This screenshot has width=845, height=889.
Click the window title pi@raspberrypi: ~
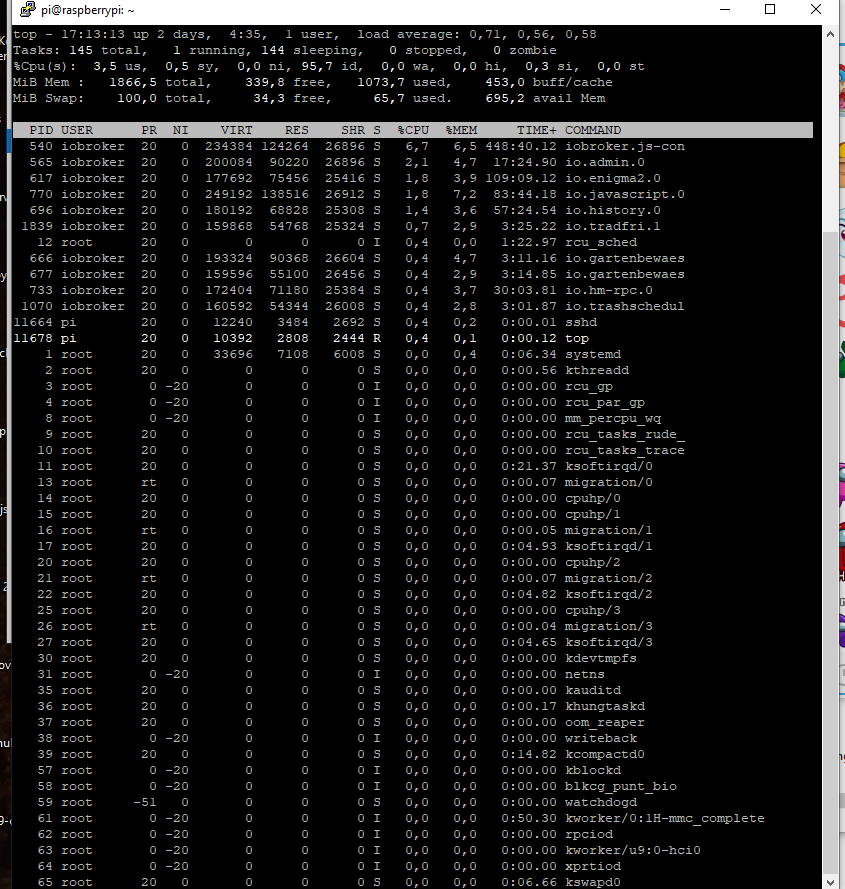click(x=88, y=10)
